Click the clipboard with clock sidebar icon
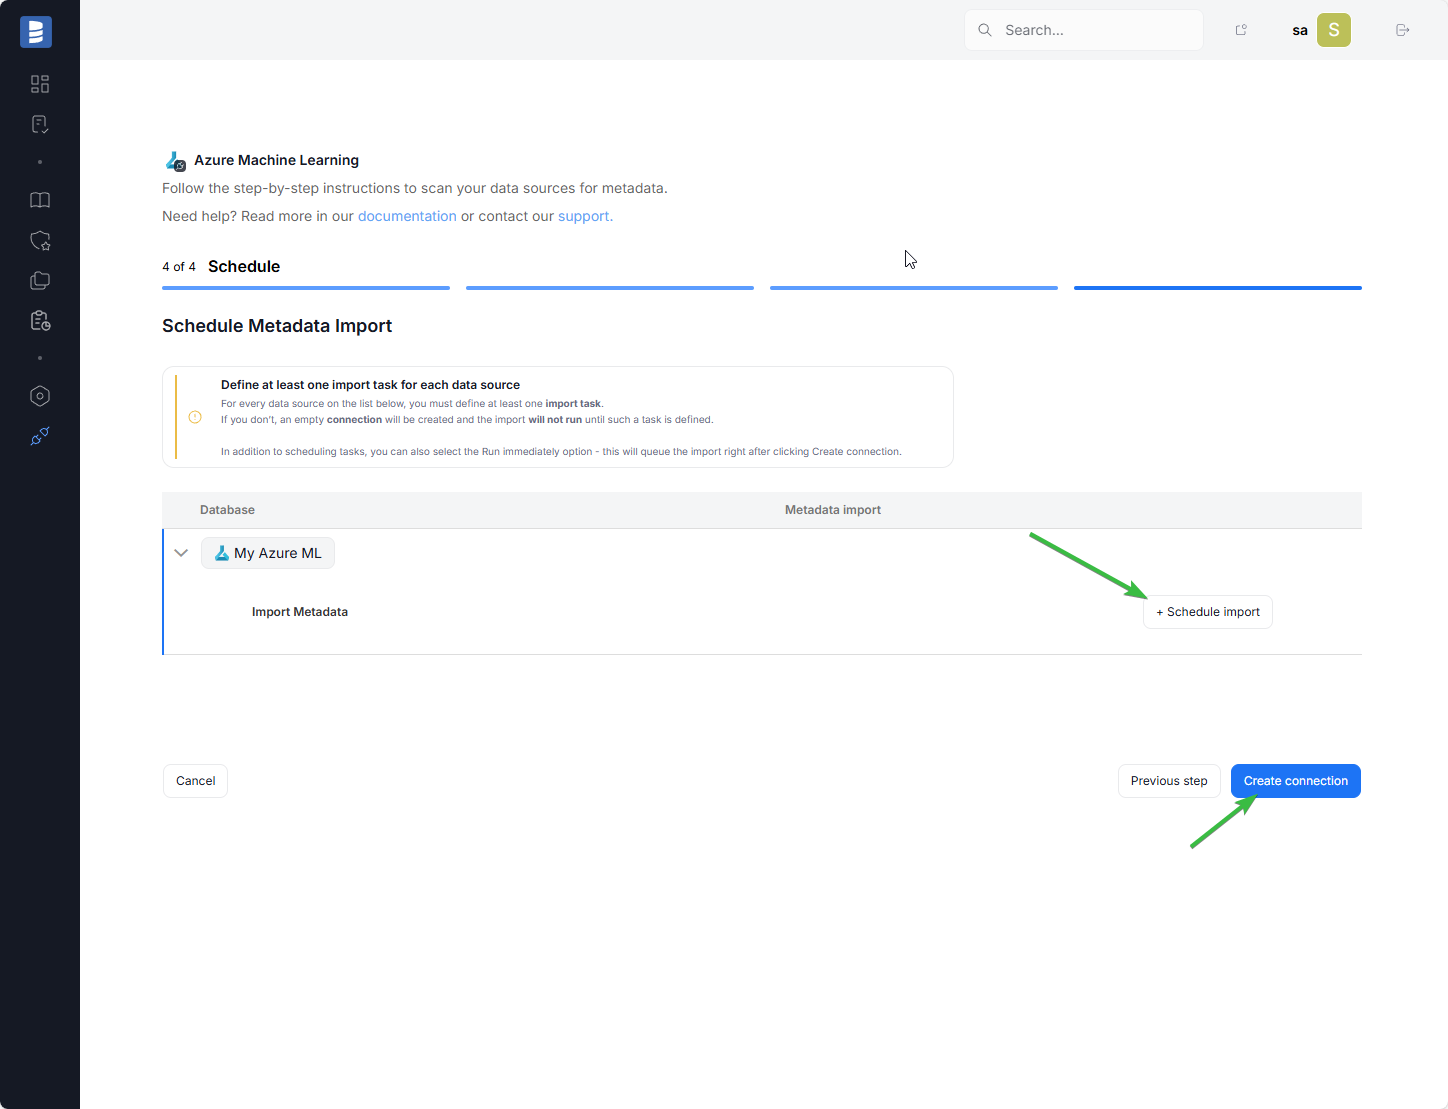The height and width of the screenshot is (1109, 1448). [x=40, y=321]
